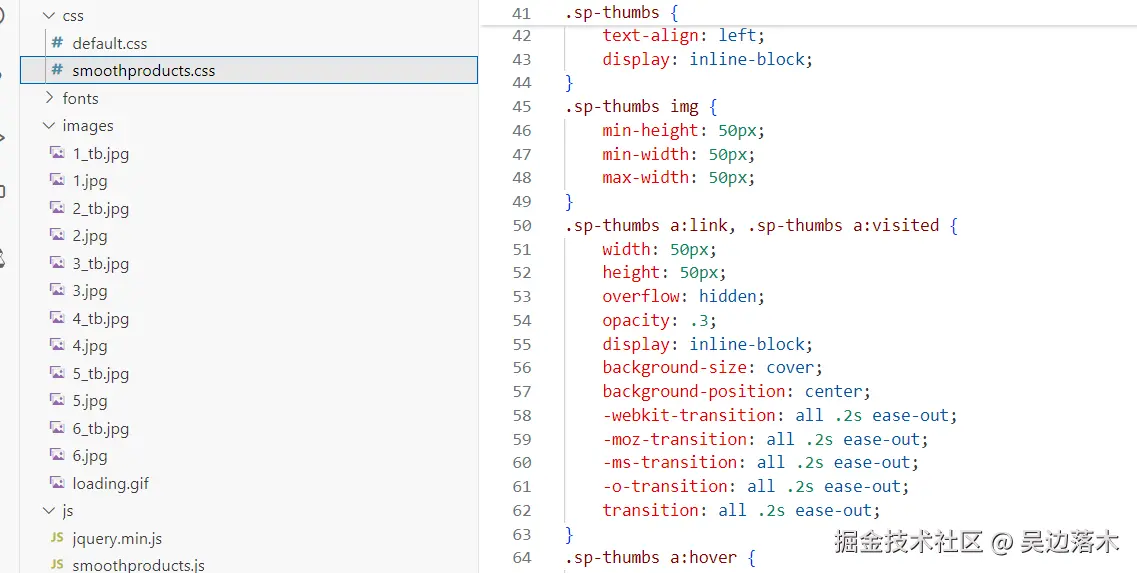Collapse the js folder chevron
This screenshot has height=573, width=1137.
[x=49, y=511]
